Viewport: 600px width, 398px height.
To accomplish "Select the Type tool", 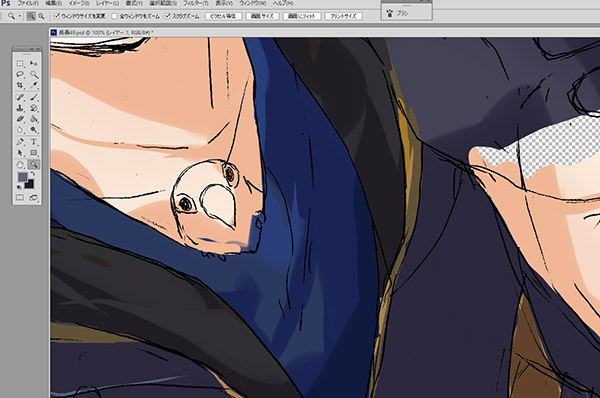I will [x=34, y=142].
